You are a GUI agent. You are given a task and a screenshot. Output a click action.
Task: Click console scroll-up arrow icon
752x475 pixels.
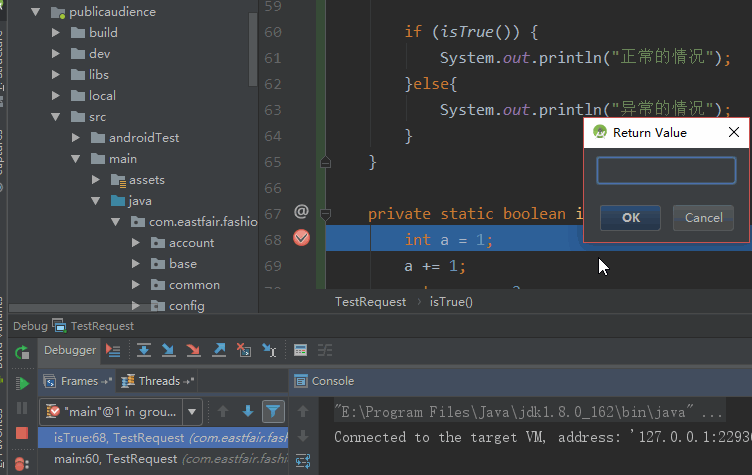click(303, 411)
